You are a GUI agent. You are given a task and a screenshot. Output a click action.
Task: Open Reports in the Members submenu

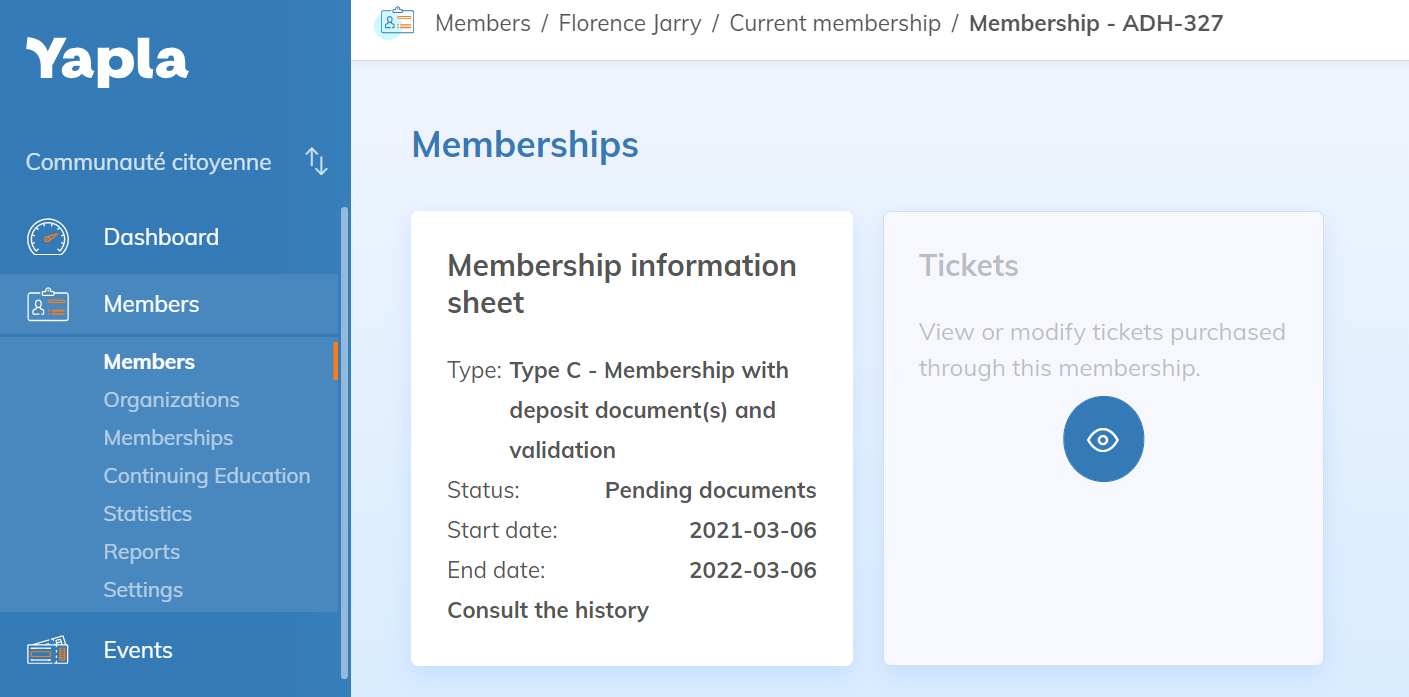tap(141, 552)
